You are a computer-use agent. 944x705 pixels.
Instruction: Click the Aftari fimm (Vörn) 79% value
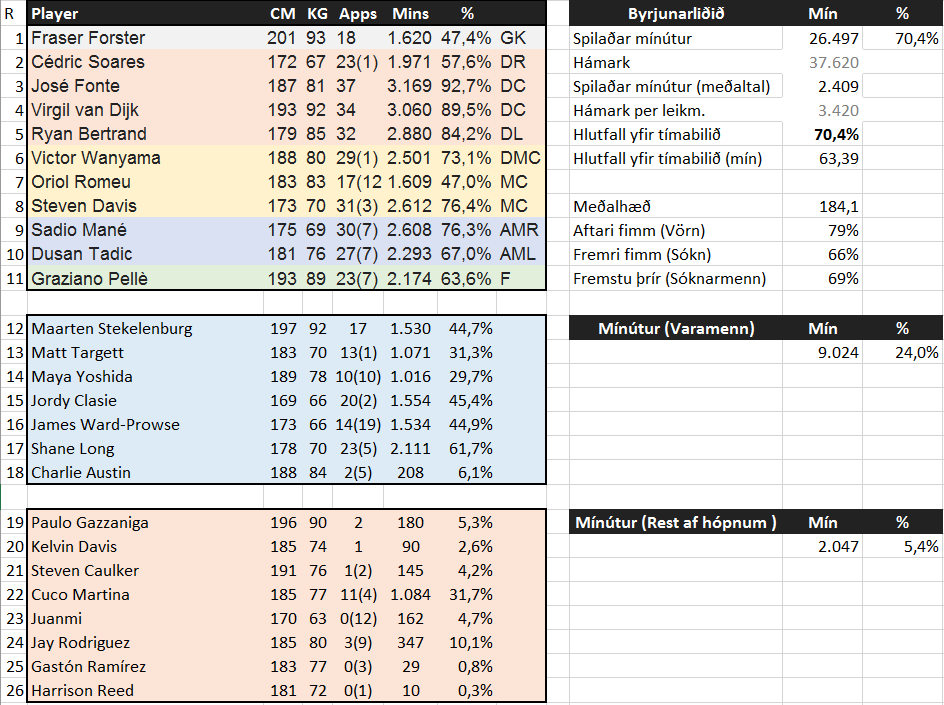pos(822,231)
